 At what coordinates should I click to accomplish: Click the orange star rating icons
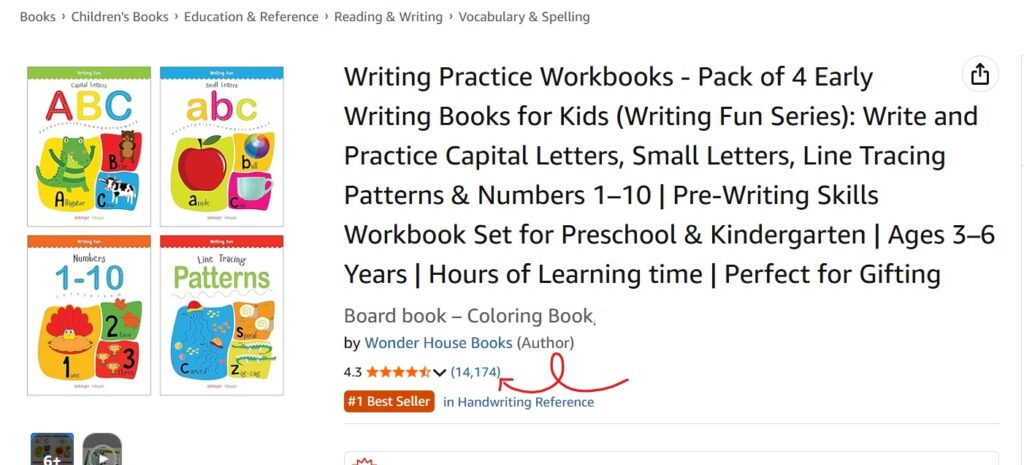point(398,372)
